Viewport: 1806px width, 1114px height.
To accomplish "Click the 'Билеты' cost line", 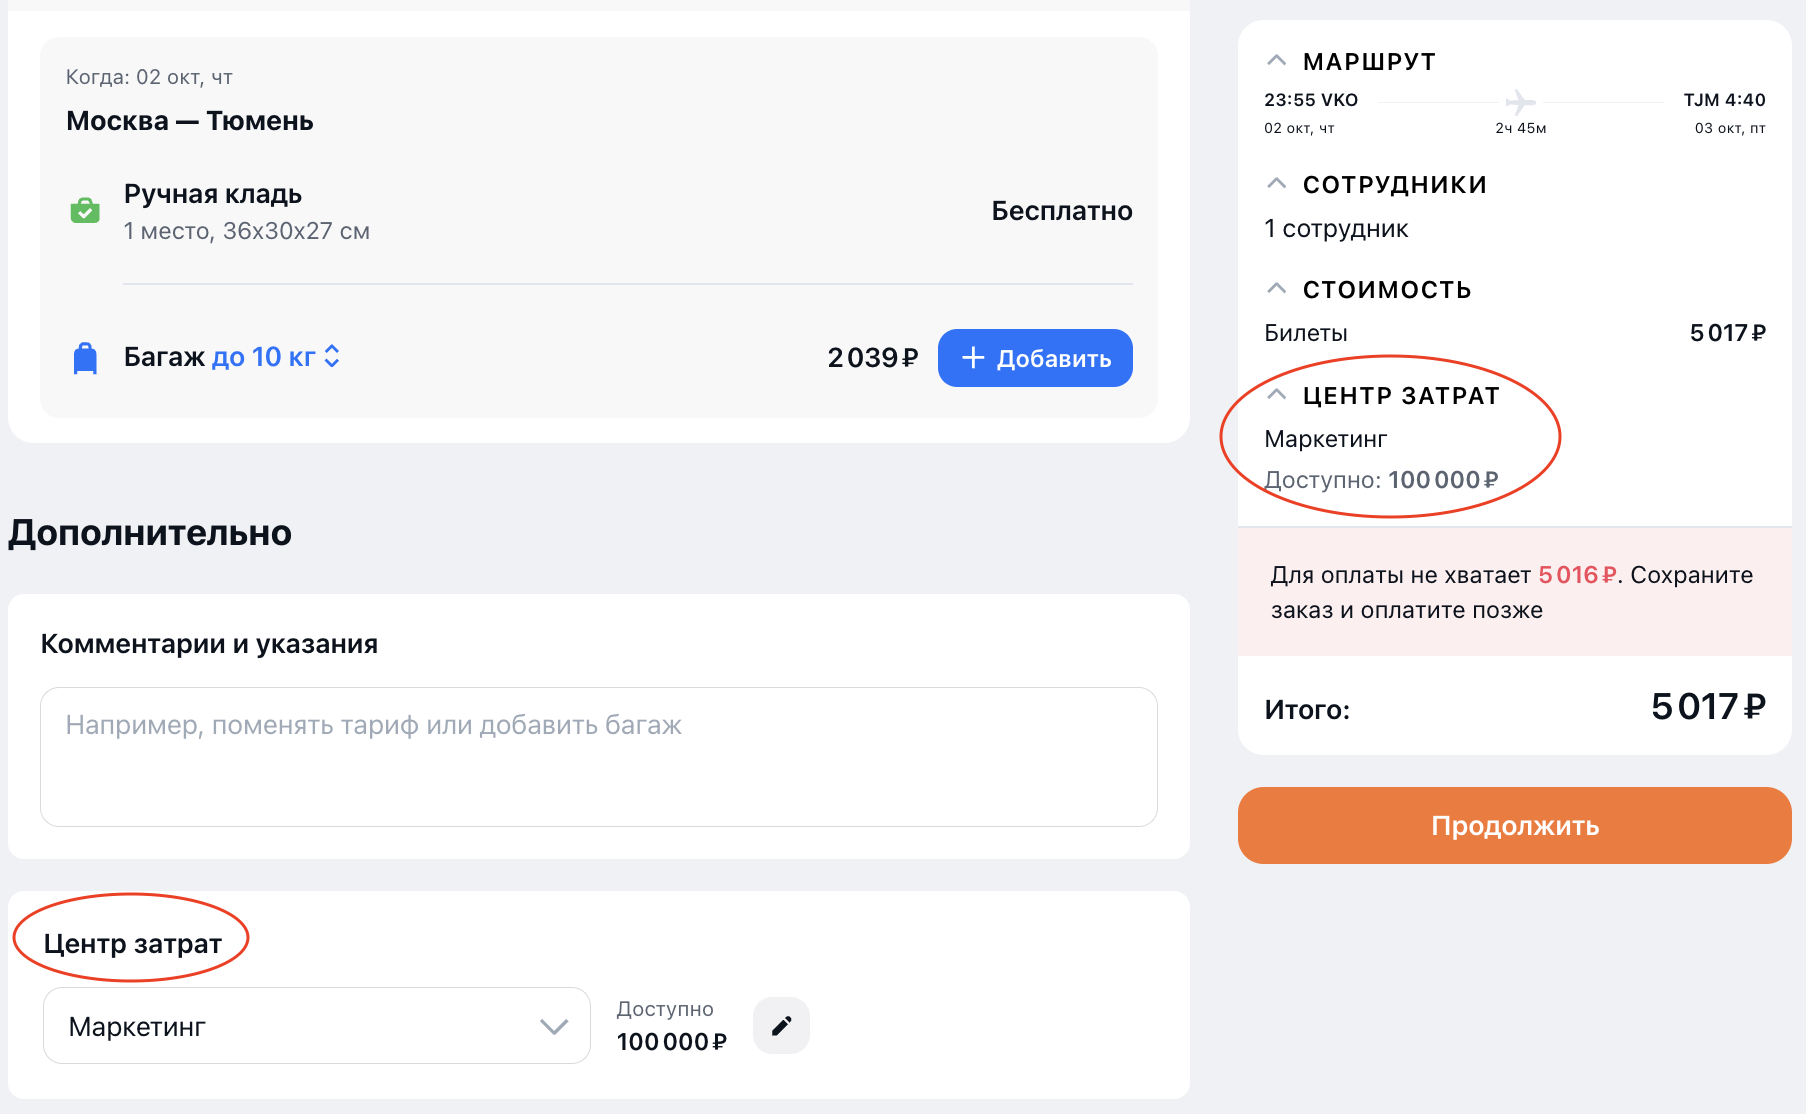I will [x=1306, y=333].
